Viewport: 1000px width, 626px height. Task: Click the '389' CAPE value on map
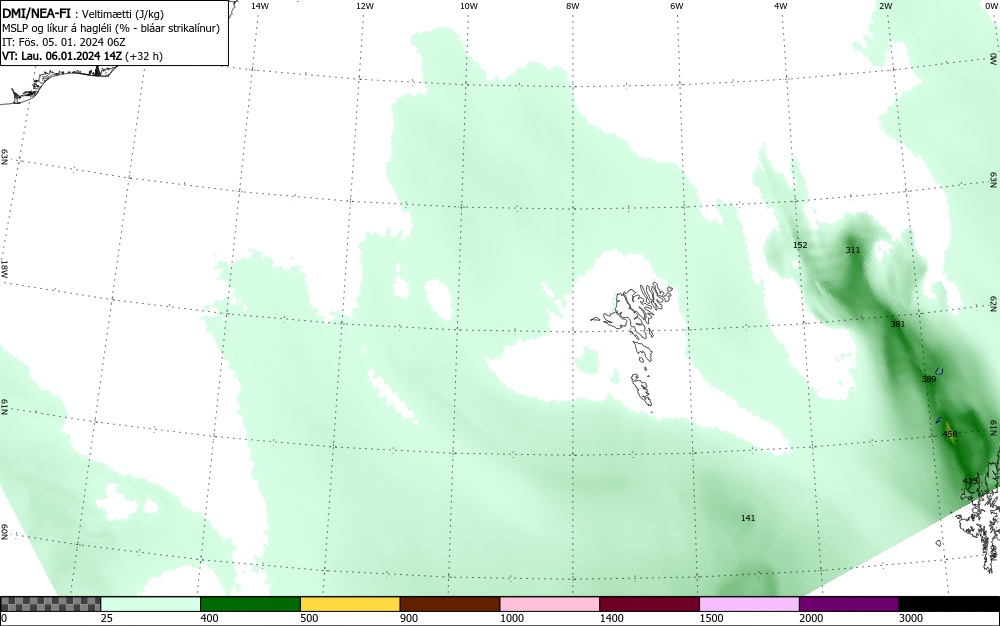click(929, 379)
